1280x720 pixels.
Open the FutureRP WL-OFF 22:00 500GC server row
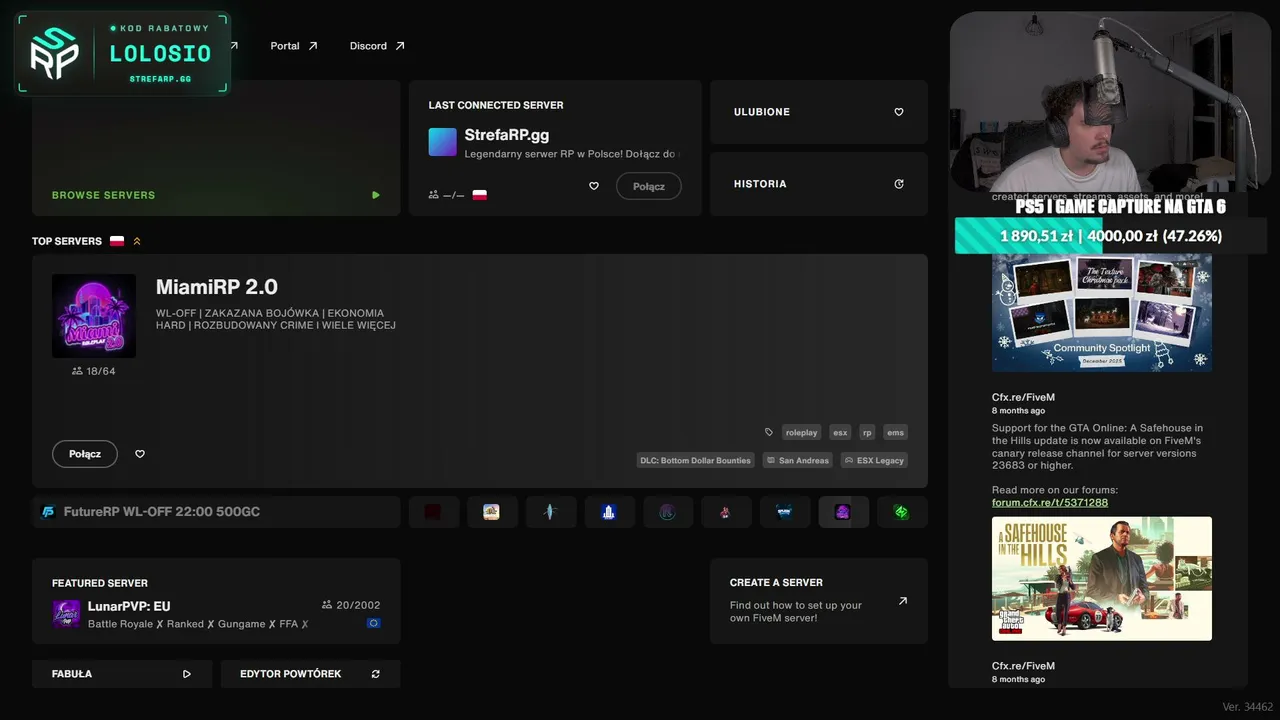(x=216, y=512)
